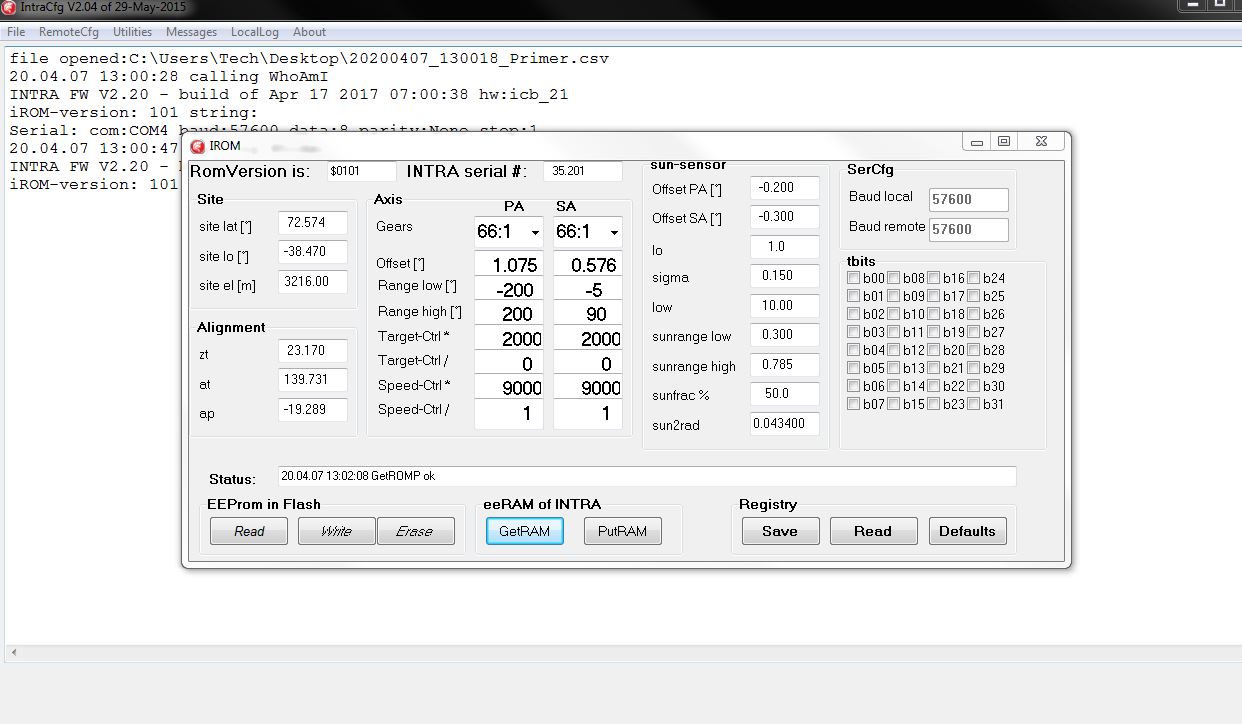Screen dimensions: 1242x724
Task: Open the PA Gears dropdown
Action: (x=535, y=232)
